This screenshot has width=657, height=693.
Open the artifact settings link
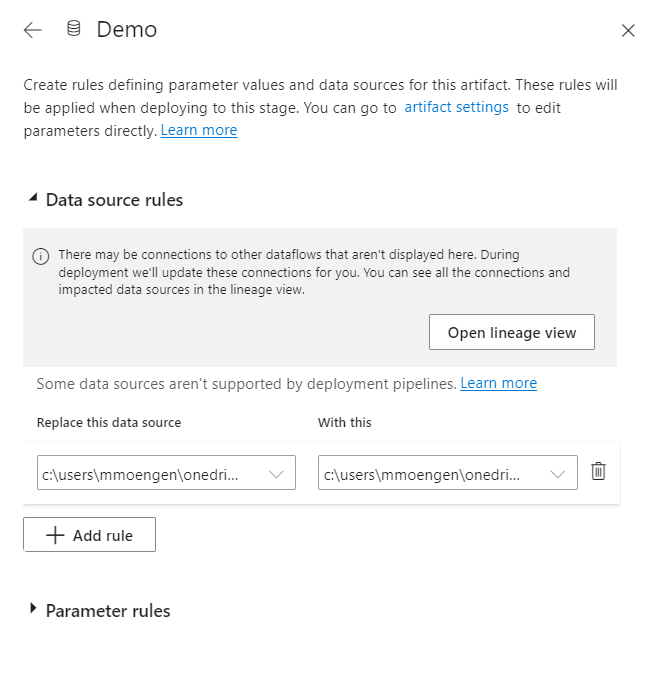click(x=456, y=107)
